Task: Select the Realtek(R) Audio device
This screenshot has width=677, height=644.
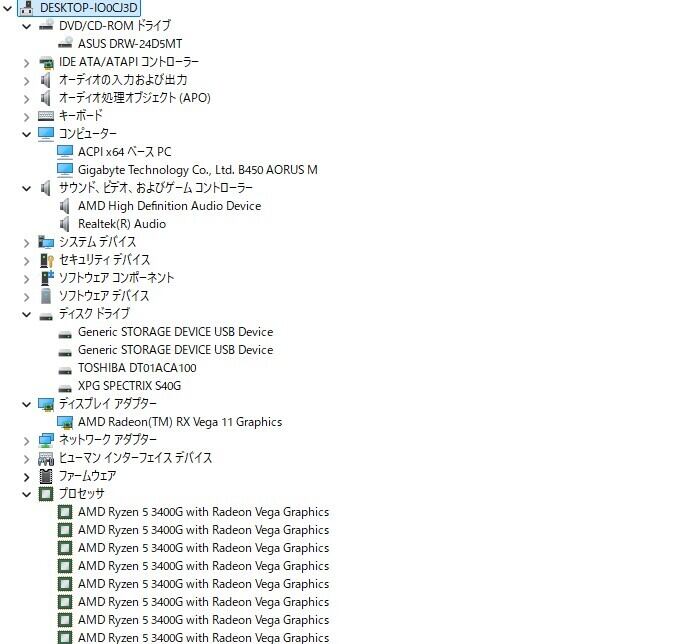Action: pos(122,224)
